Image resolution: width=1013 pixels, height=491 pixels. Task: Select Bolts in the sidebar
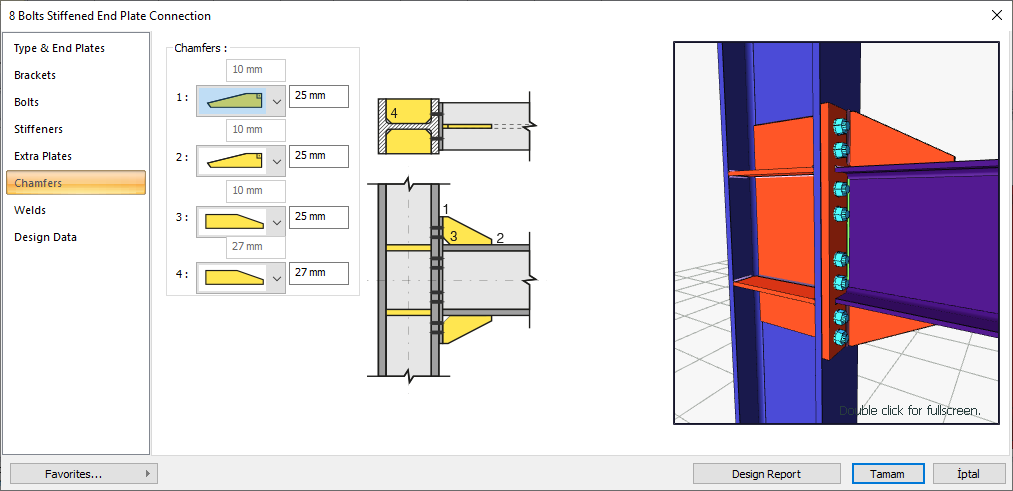[76, 102]
